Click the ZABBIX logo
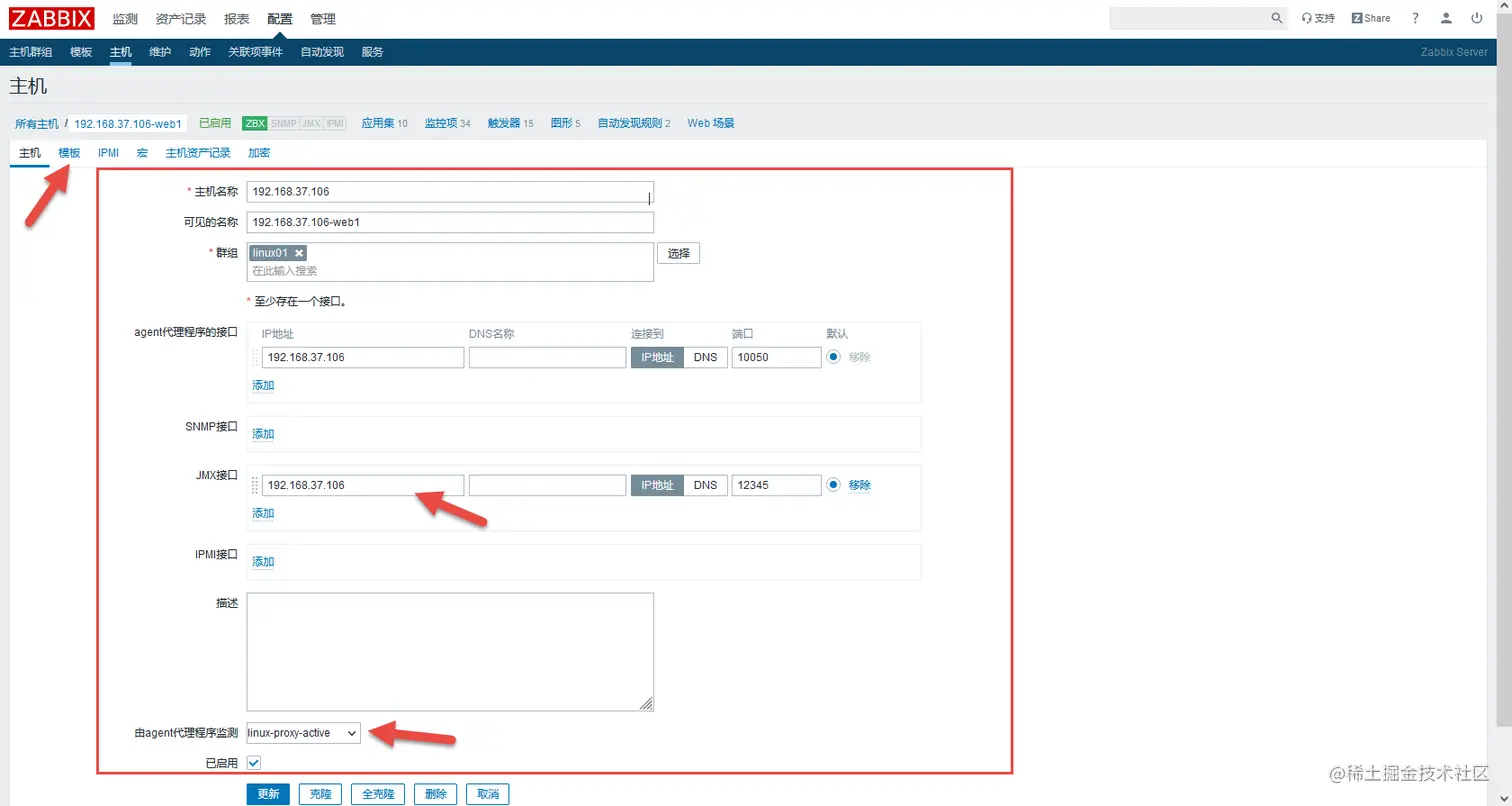This screenshot has width=1512, height=806. 52,18
